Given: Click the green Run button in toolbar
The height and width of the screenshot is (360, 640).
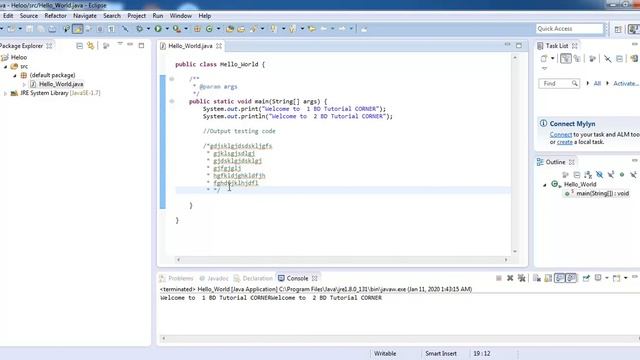Looking at the screenshot, I should 158,29.
